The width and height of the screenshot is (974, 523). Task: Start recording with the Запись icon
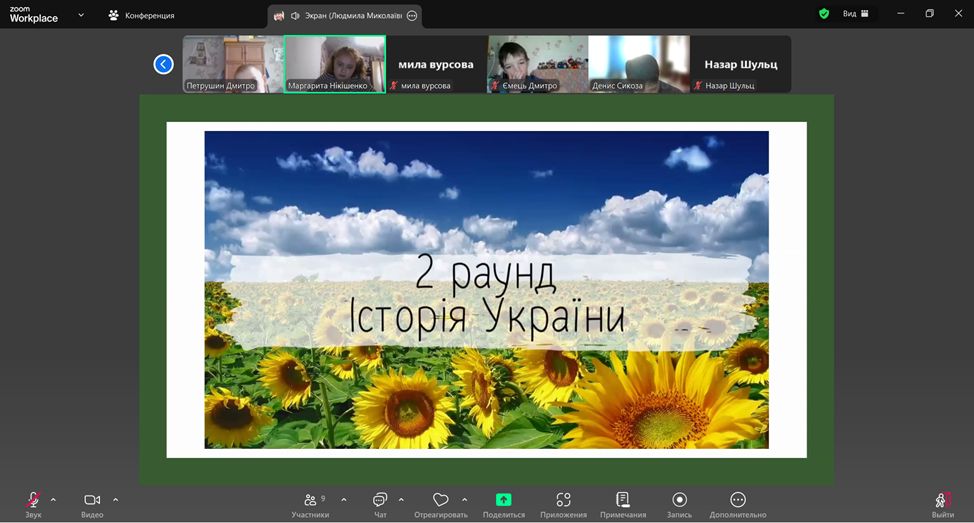point(679,500)
